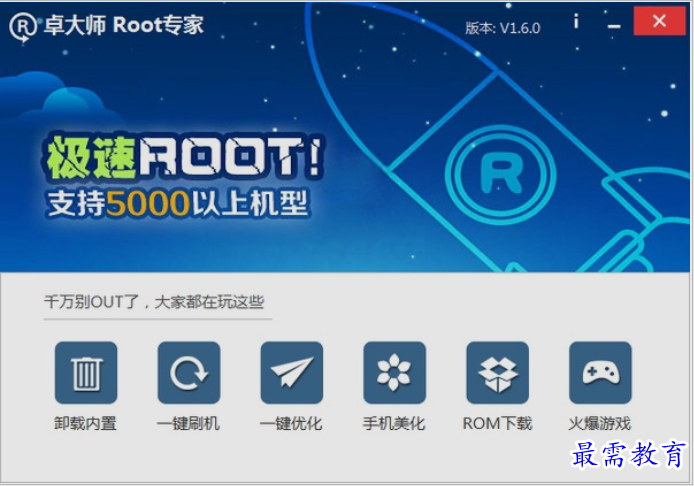
Task: Open 火爆游戏 gamepad icon
Action: tap(600, 373)
